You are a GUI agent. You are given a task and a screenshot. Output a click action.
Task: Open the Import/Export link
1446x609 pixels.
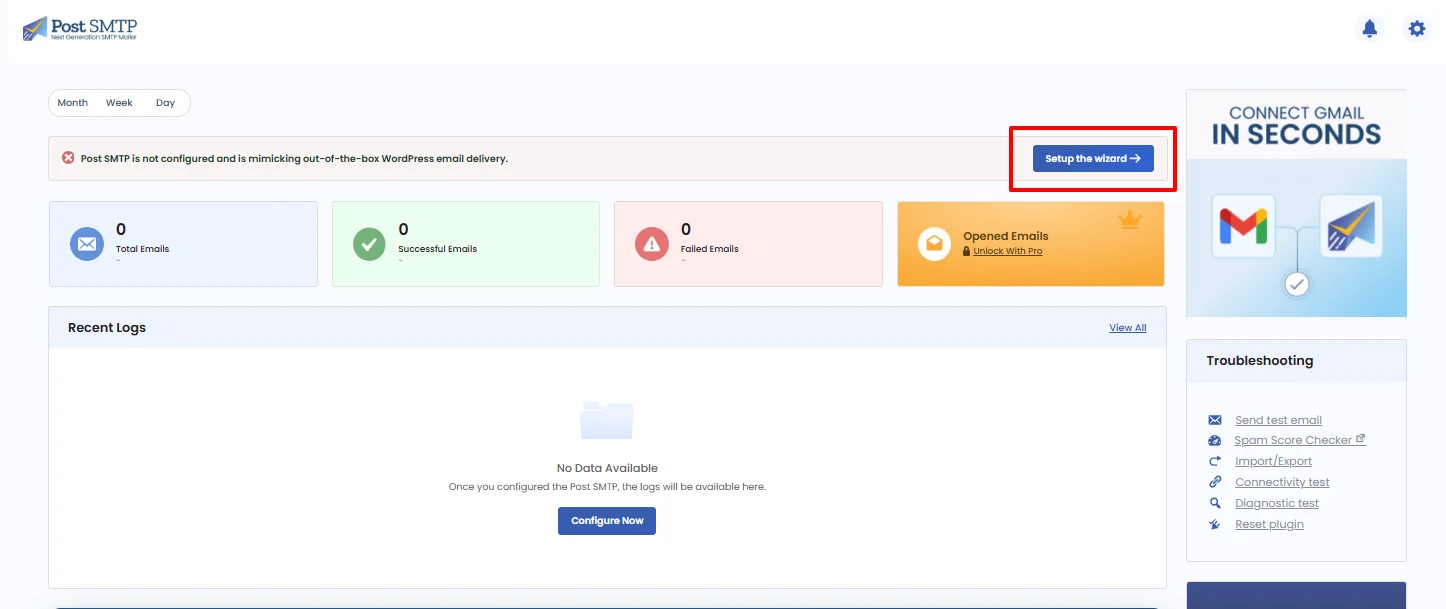coord(1273,461)
